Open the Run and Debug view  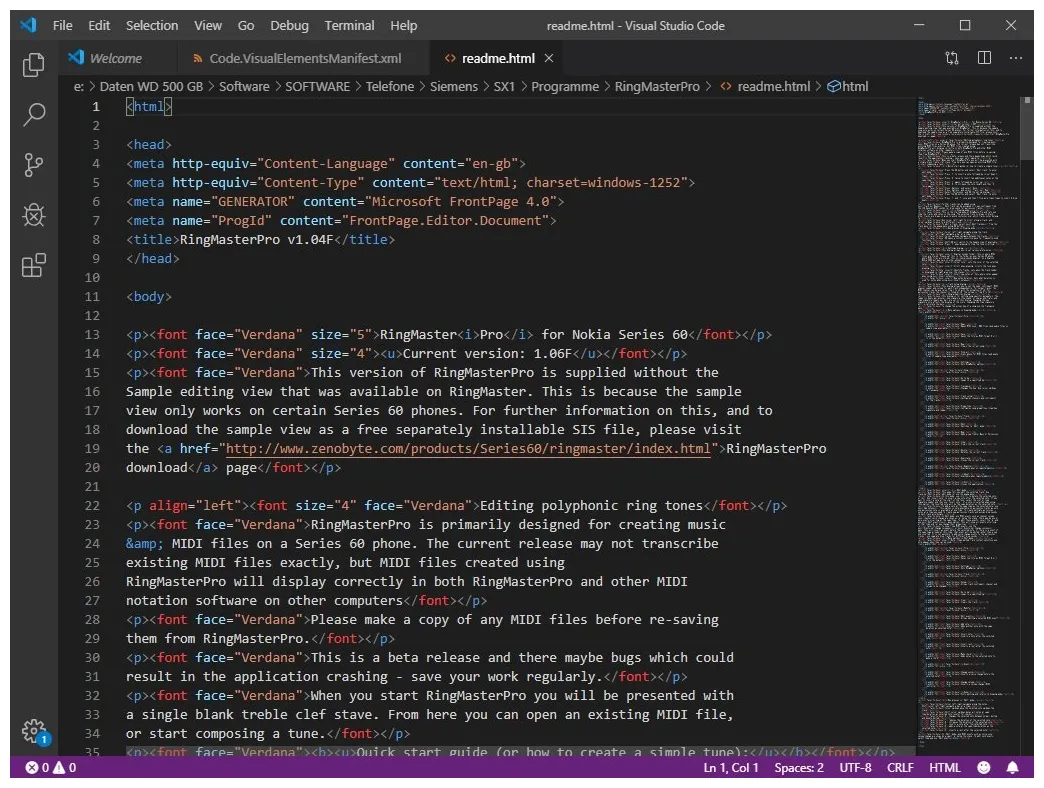coord(33,214)
